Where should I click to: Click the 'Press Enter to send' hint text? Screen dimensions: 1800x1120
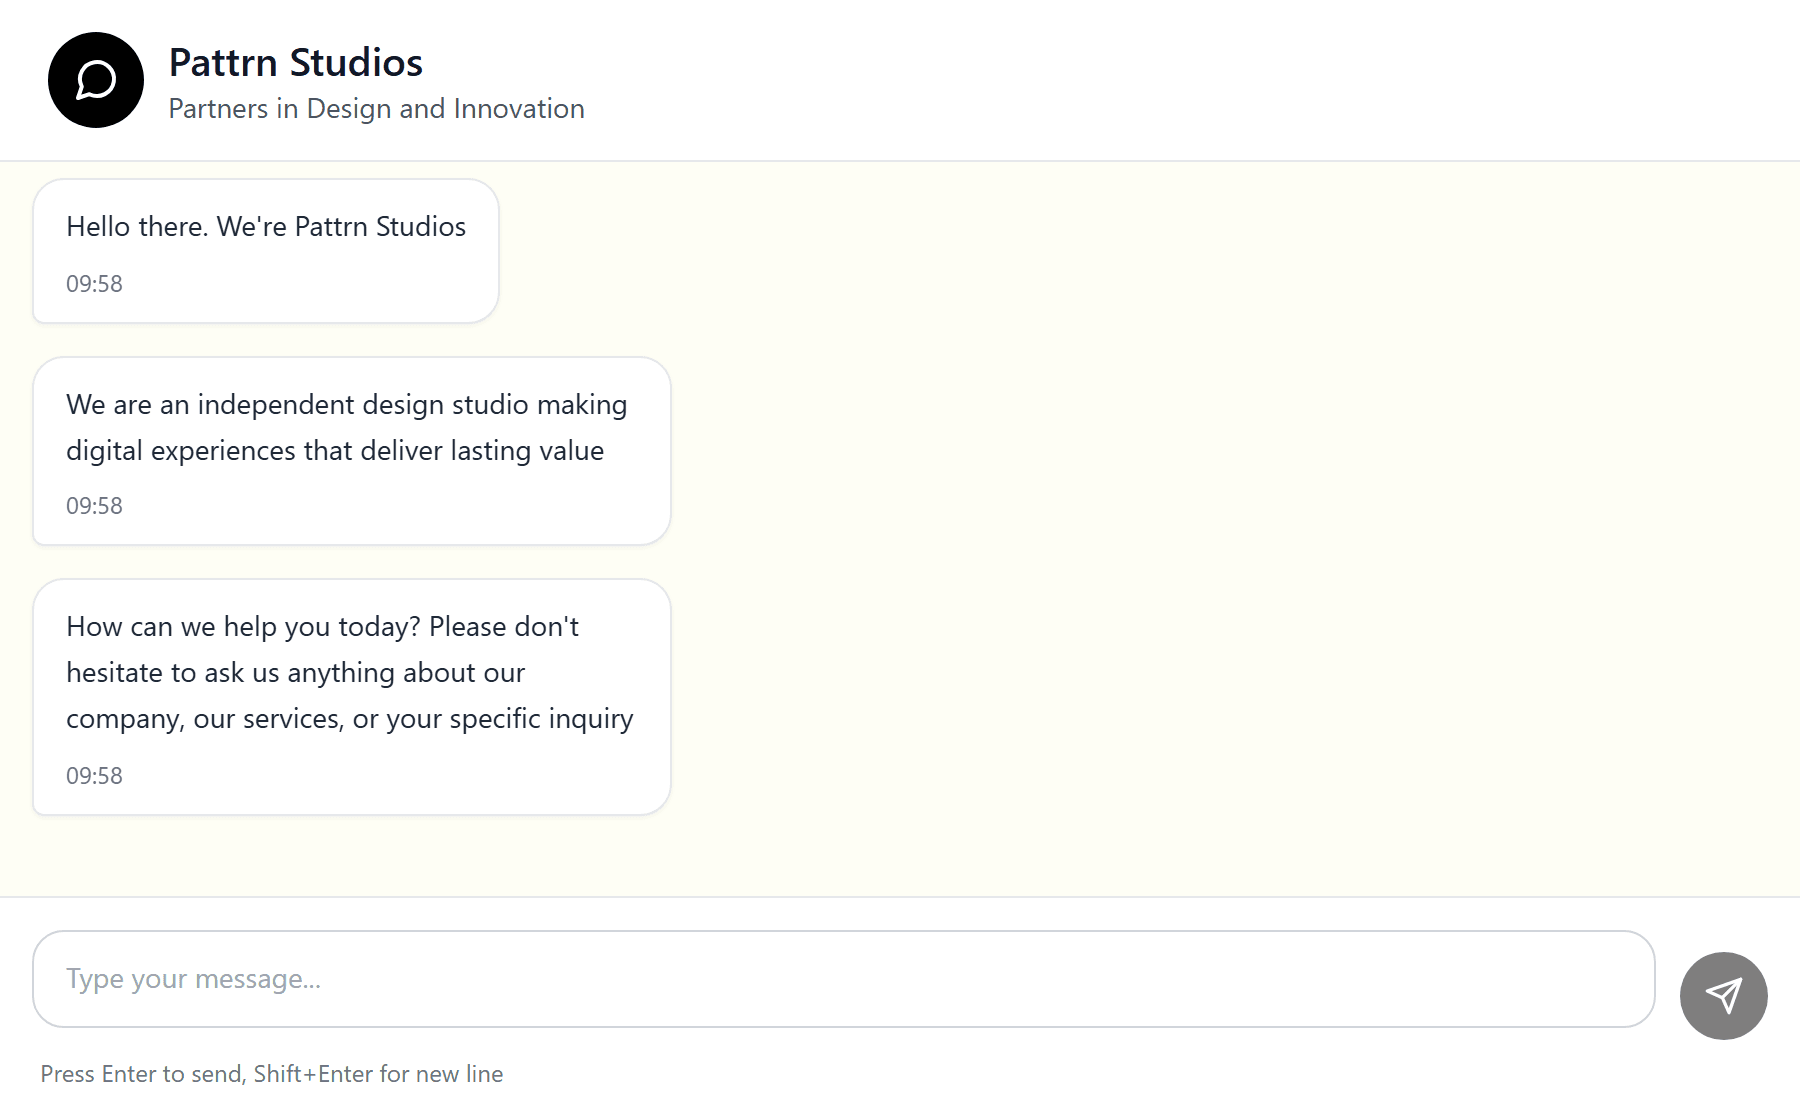[272, 1074]
